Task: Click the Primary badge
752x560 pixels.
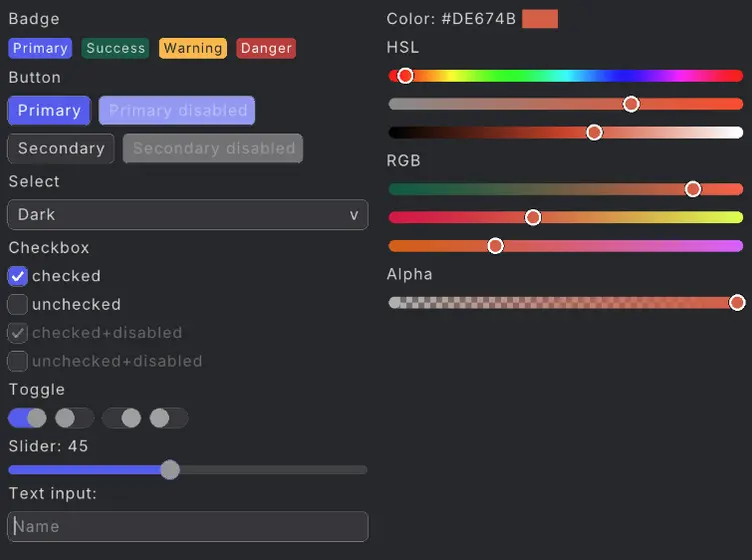Action: pyautogui.click(x=40, y=48)
